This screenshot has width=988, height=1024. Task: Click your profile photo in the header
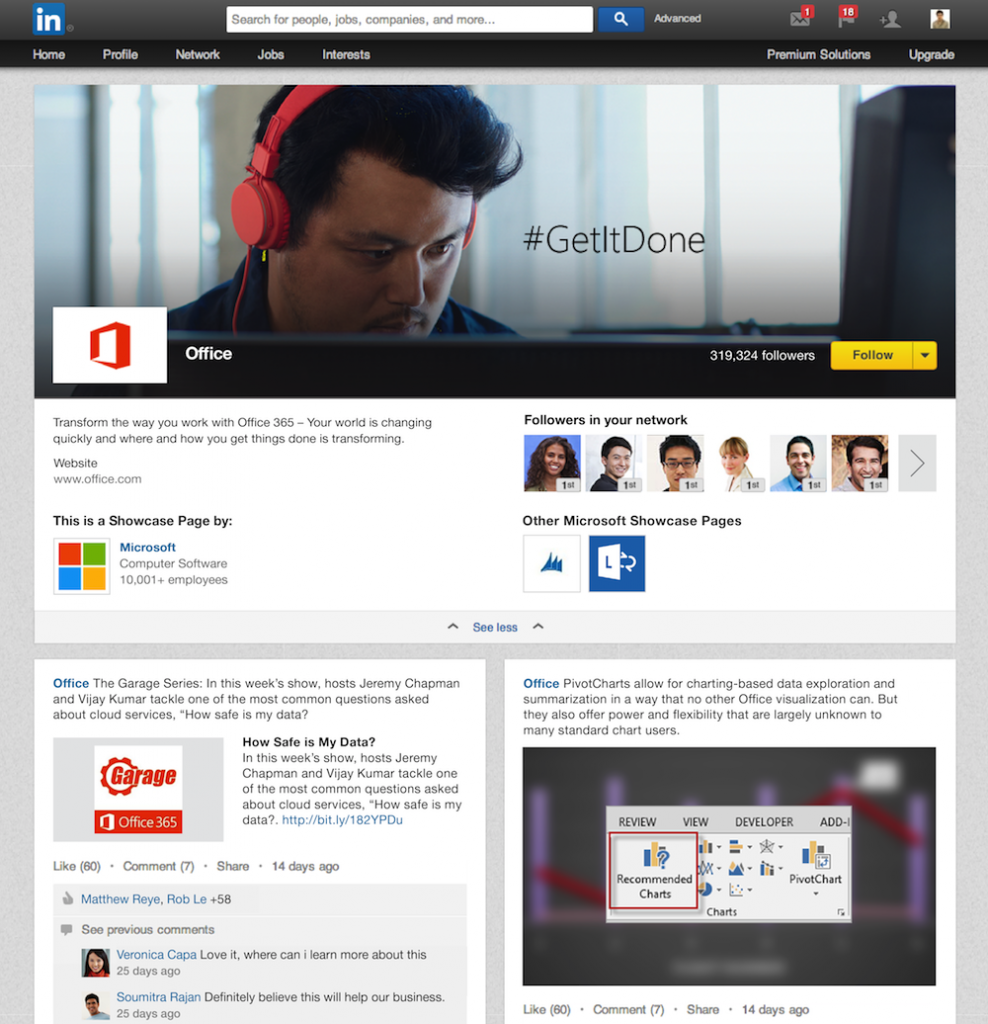pos(938,18)
